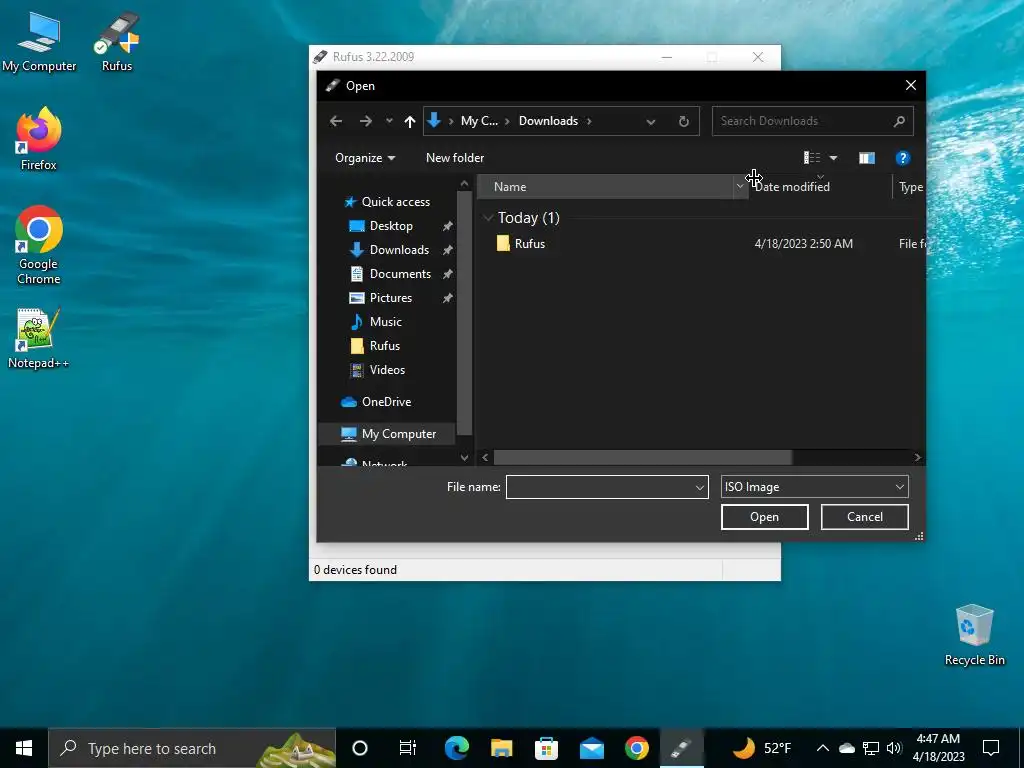
Task: Select OneDrive in navigation pane
Action: click(x=386, y=402)
